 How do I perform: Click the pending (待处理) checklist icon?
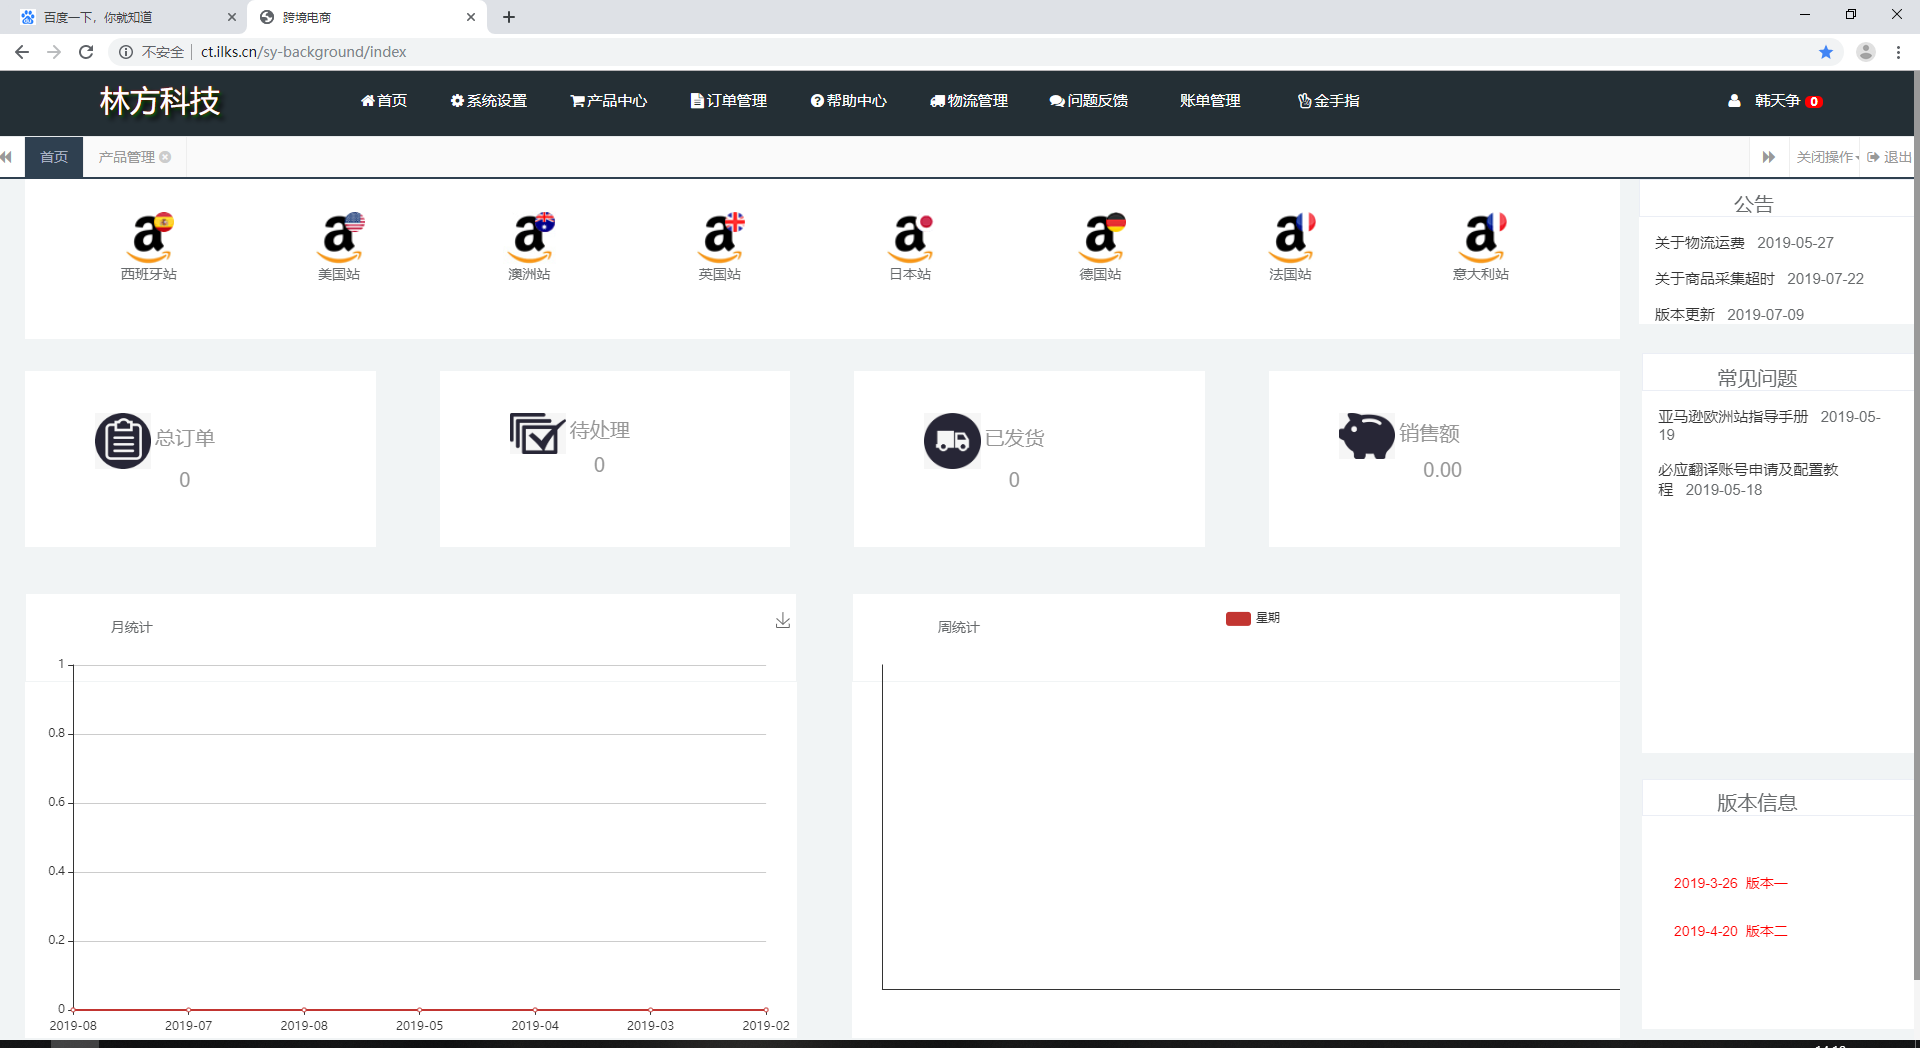tap(537, 433)
